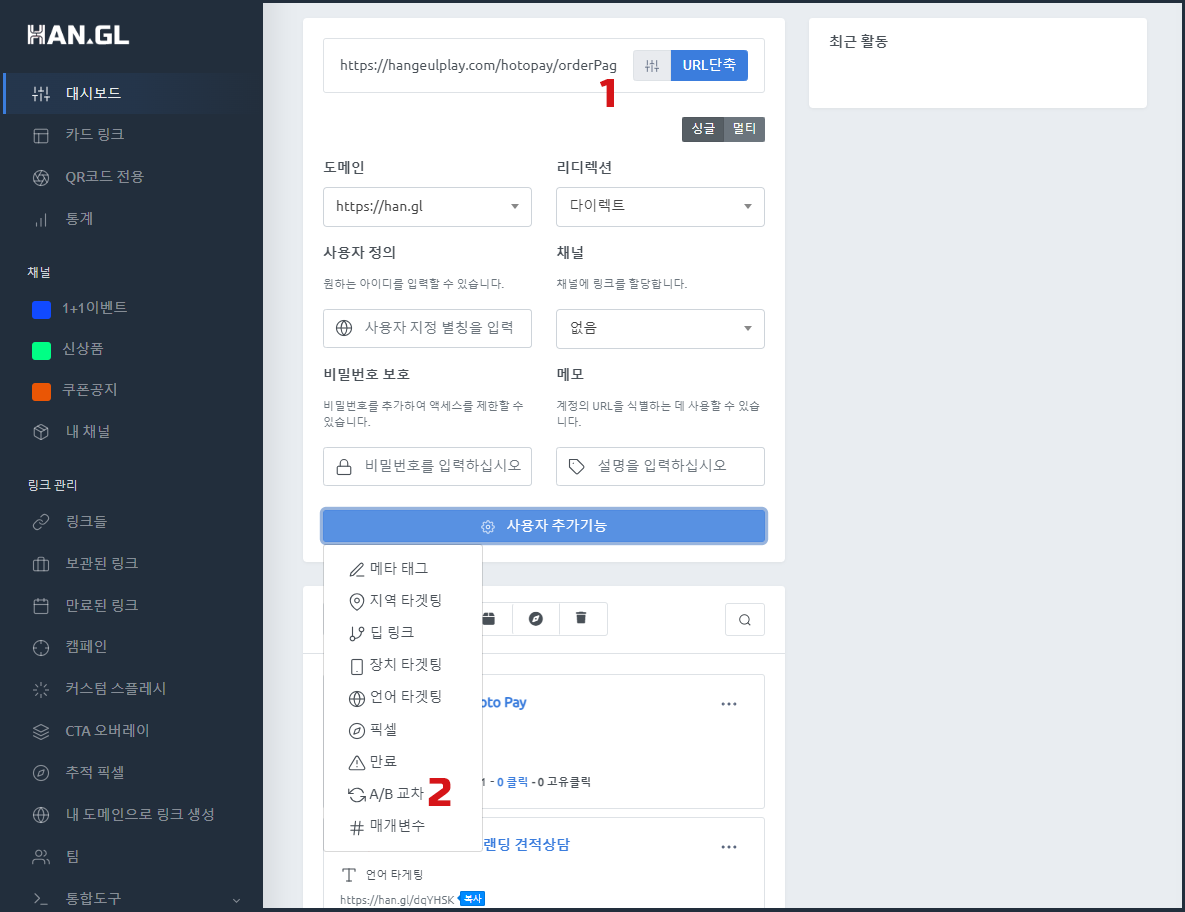Click the 0 고유클릭 text
Viewport: 1185px width, 912px height.
click(565, 782)
